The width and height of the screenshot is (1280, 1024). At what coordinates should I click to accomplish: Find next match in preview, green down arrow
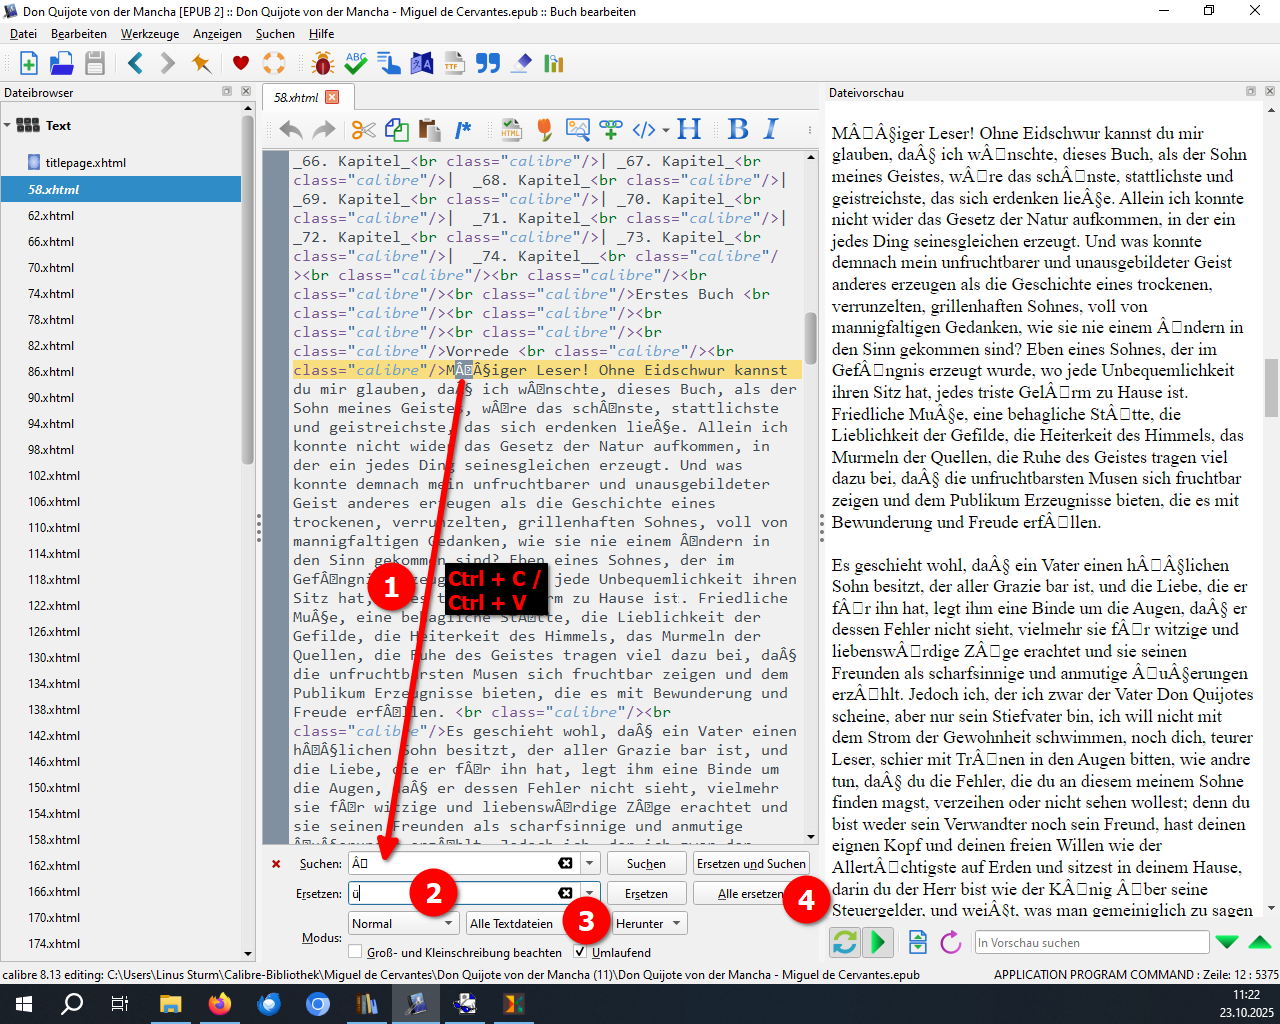click(1227, 942)
